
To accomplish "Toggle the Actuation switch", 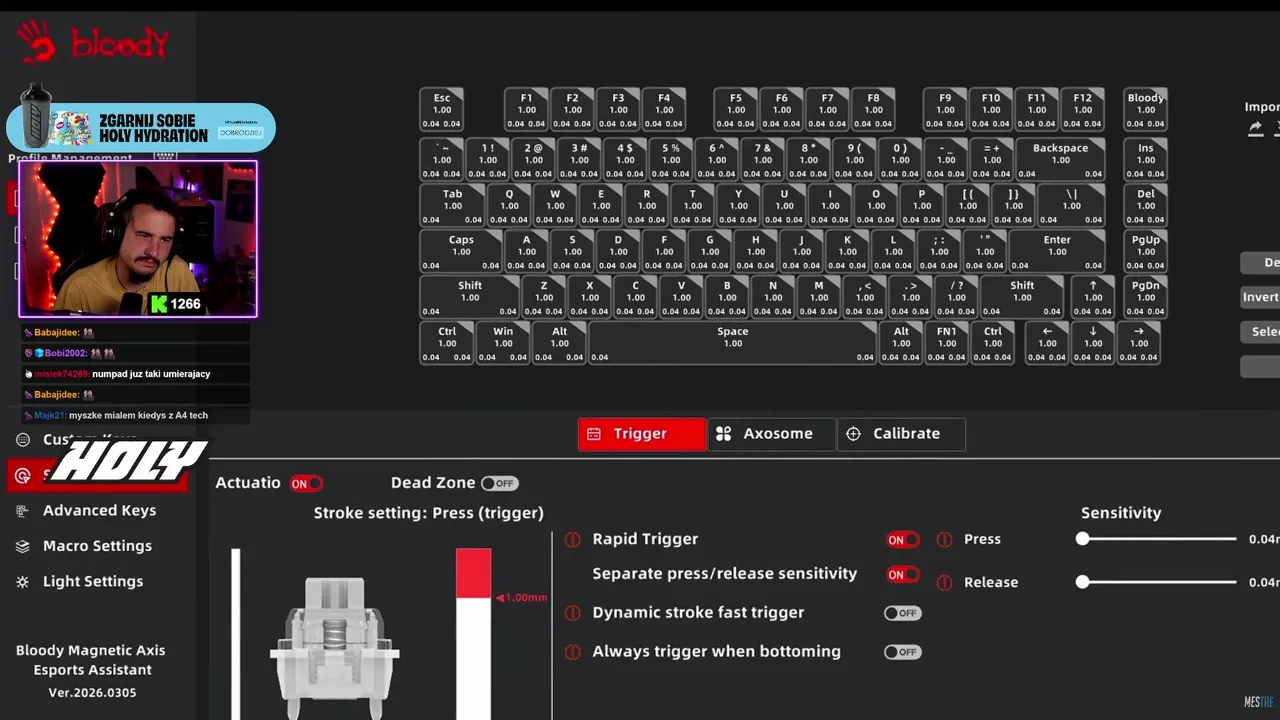I will [x=306, y=483].
